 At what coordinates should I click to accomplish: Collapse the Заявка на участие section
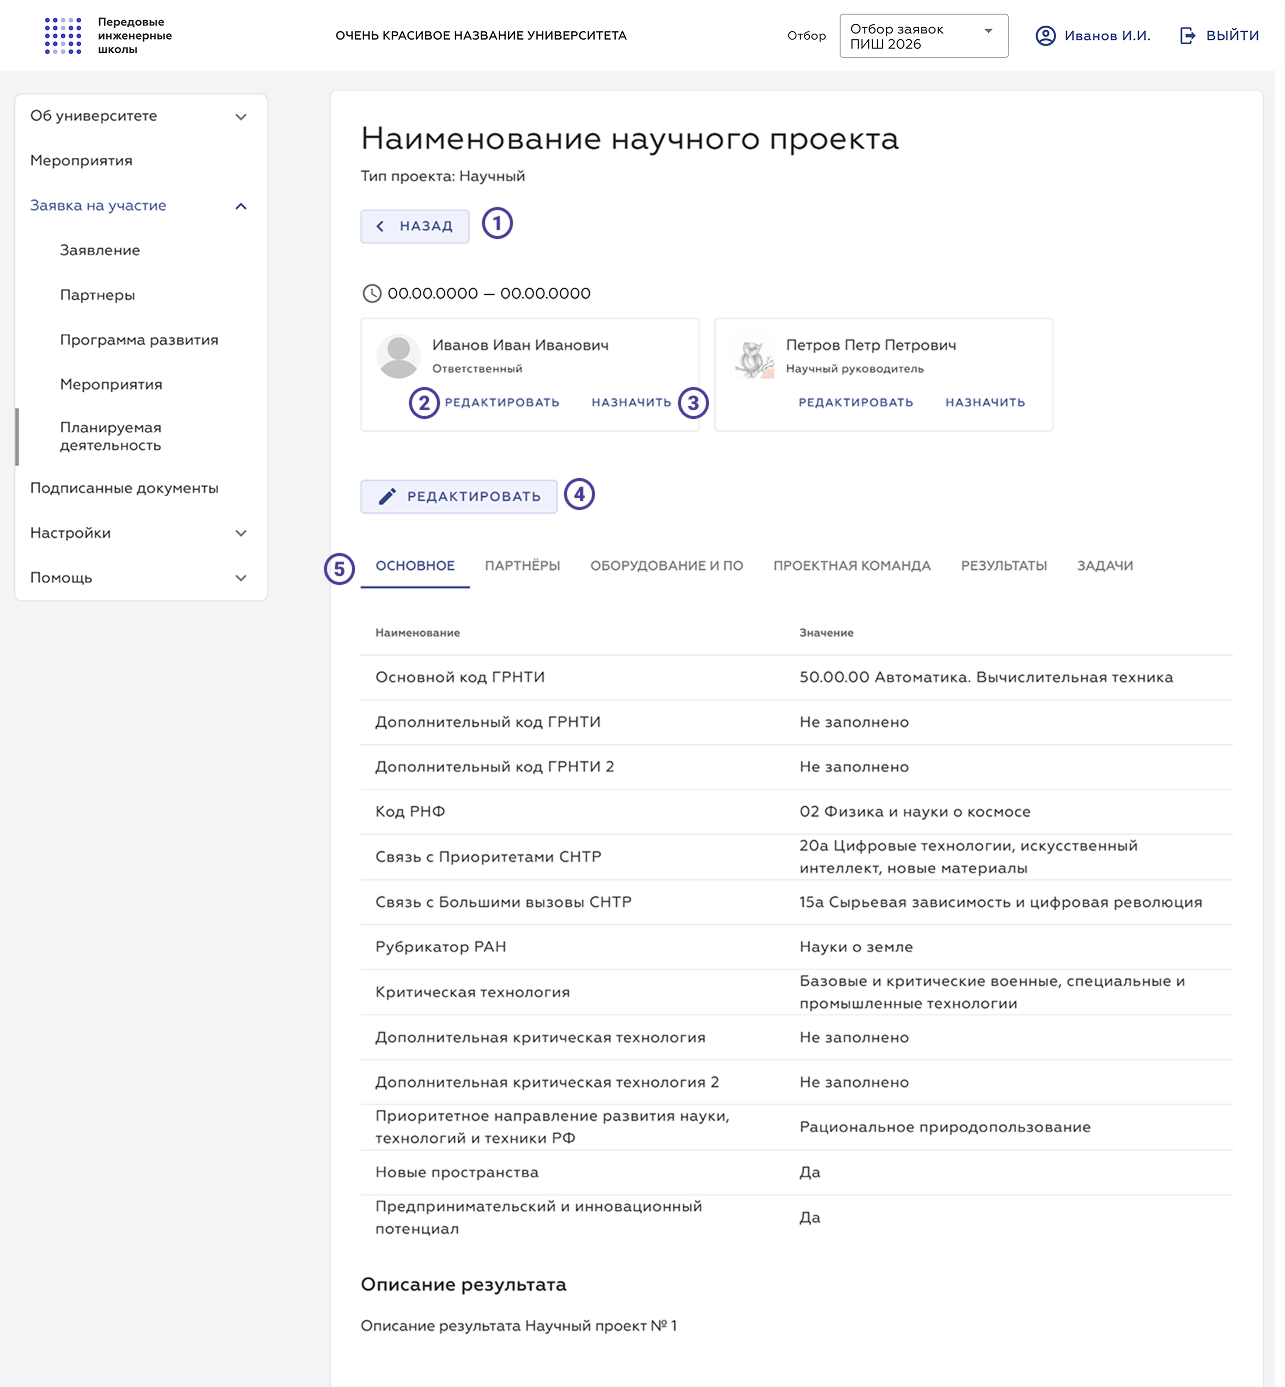tap(141, 206)
